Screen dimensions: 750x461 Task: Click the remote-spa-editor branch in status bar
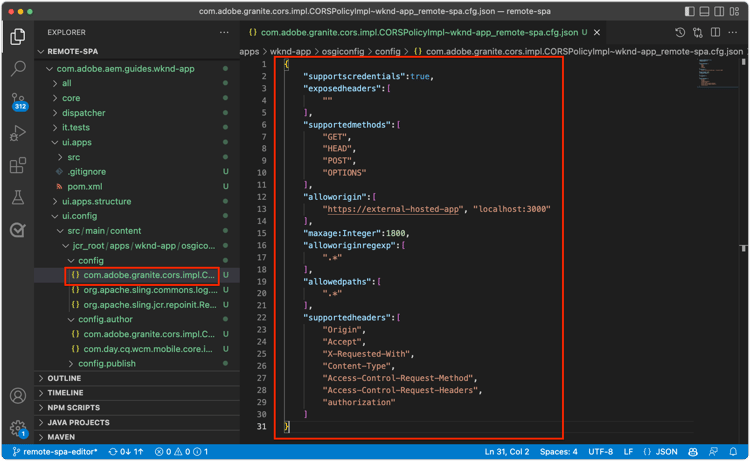[x=55, y=452]
